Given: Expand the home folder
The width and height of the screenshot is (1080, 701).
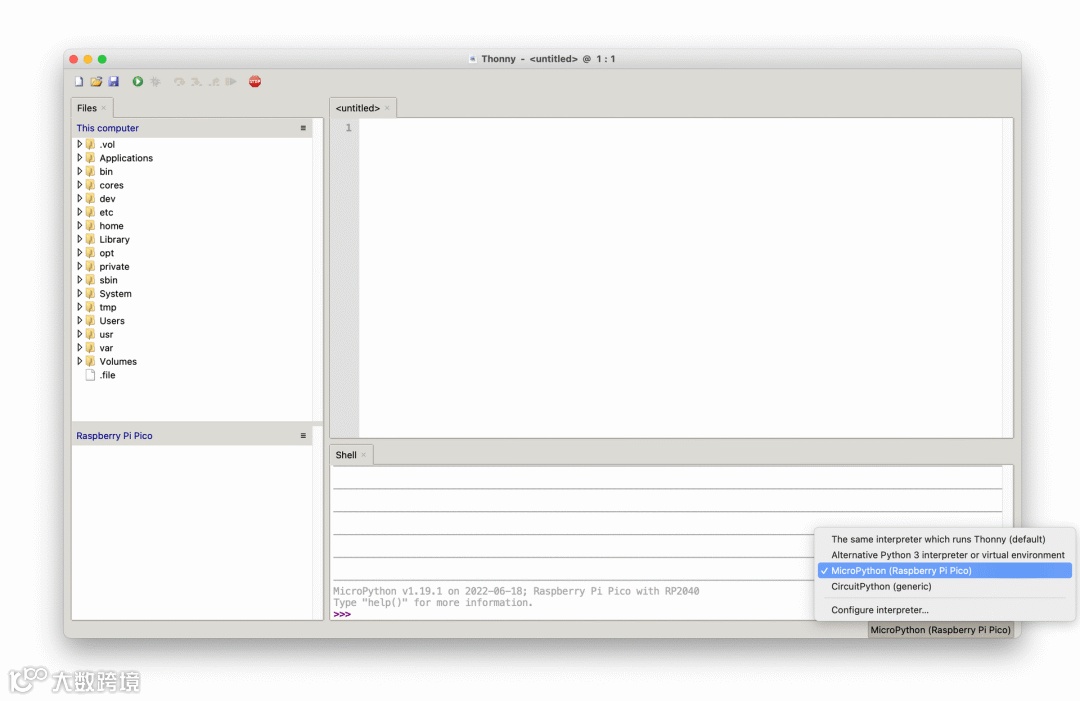Looking at the screenshot, I should pyautogui.click(x=79, y=226).
